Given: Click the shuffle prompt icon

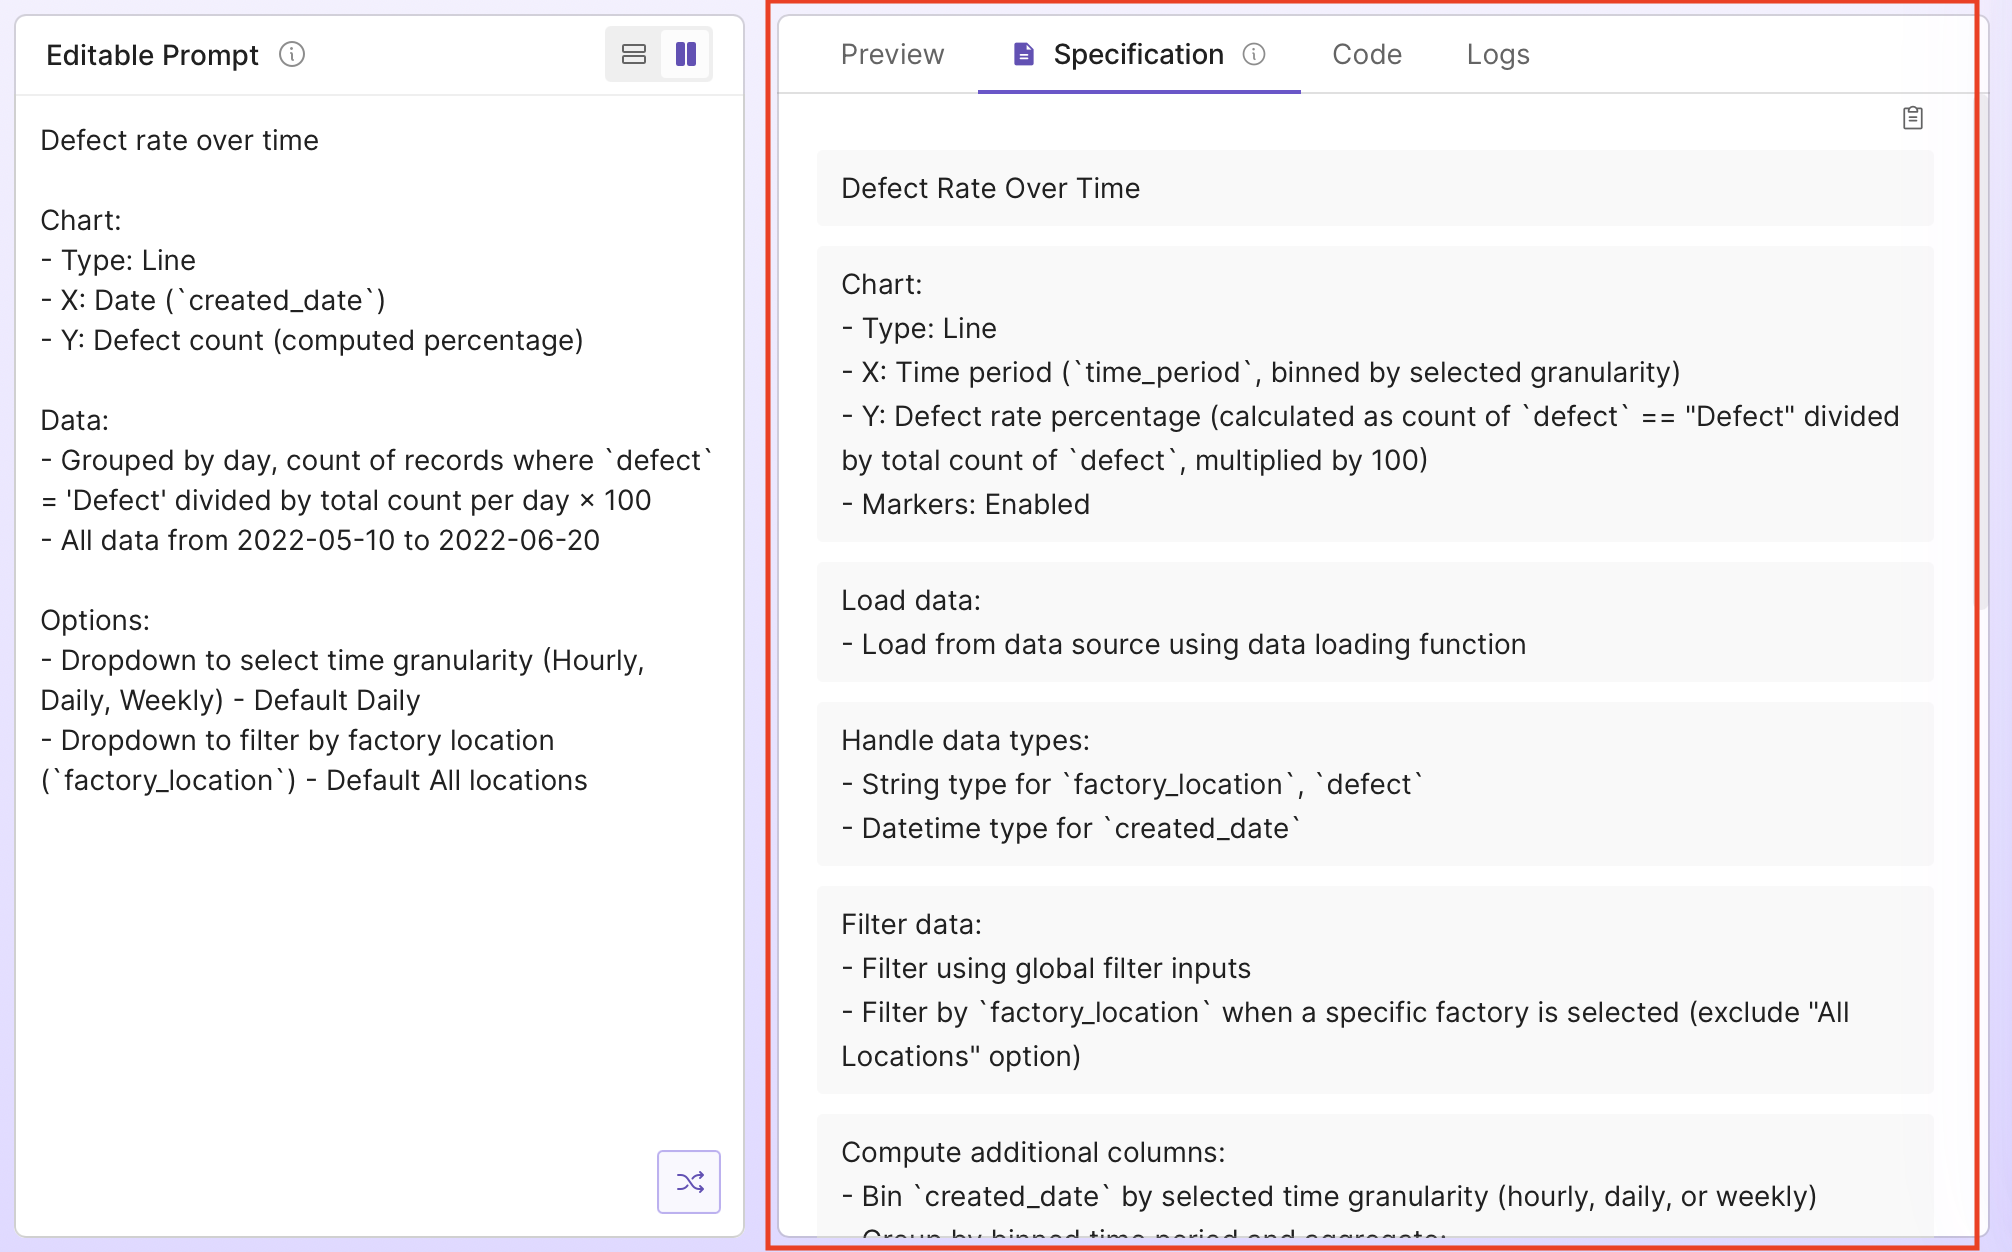Looking at the screenshot, I should 689,1181.
